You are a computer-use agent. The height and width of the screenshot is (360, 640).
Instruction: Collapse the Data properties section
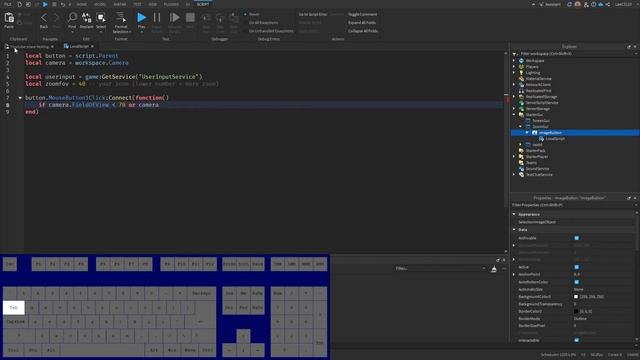pos(514,230)
